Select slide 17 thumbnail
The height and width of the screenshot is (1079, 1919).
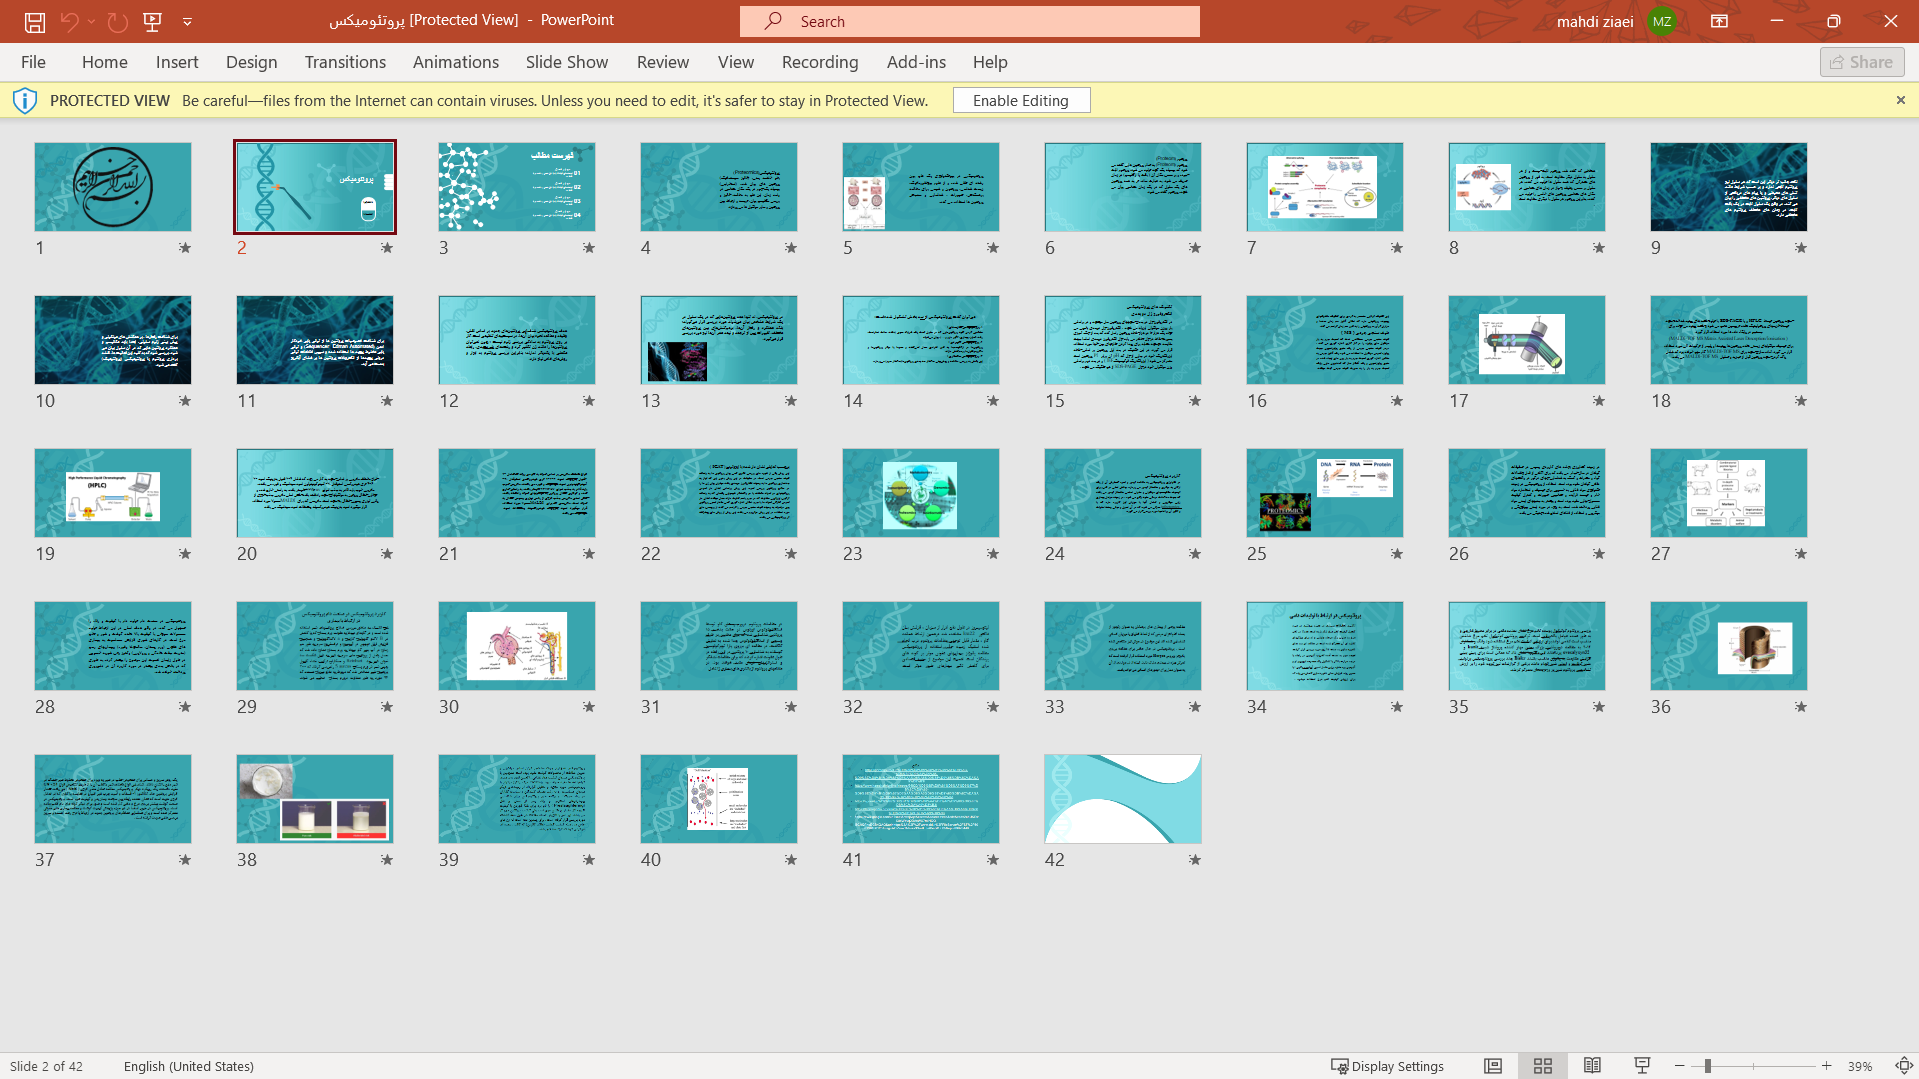point(1527,340)
